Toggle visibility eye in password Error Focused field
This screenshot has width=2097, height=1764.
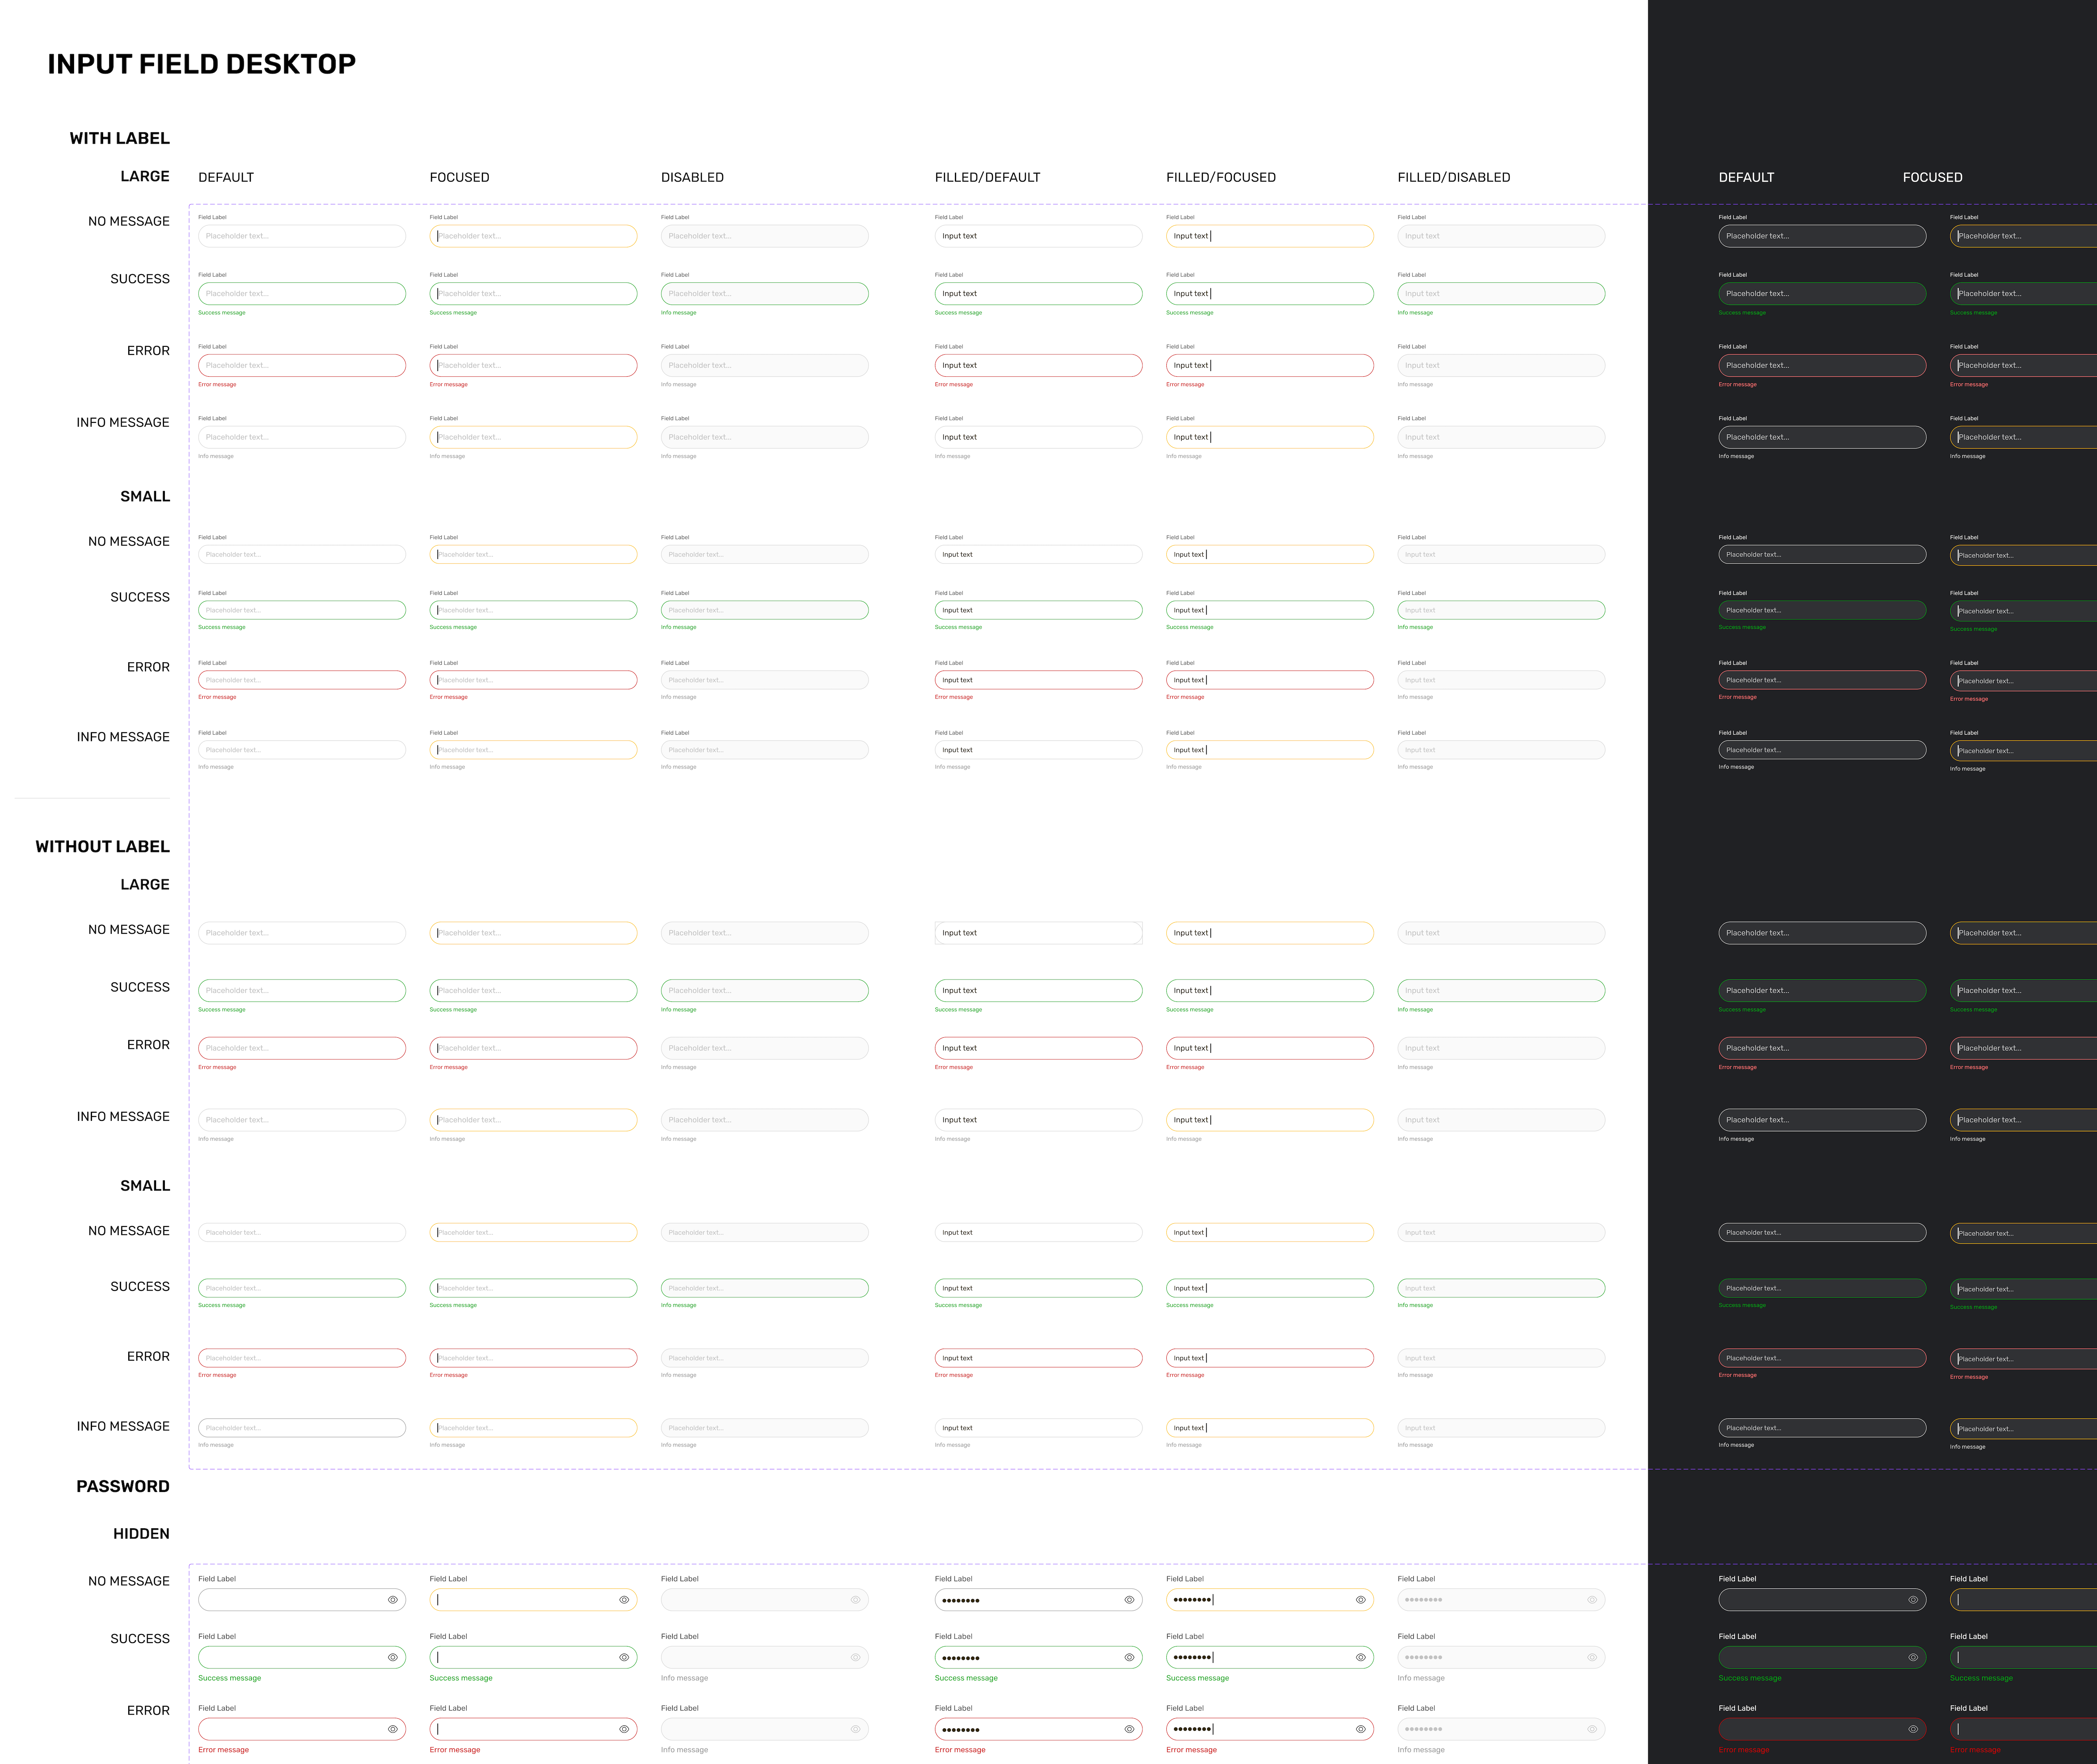pos(624,1729)
